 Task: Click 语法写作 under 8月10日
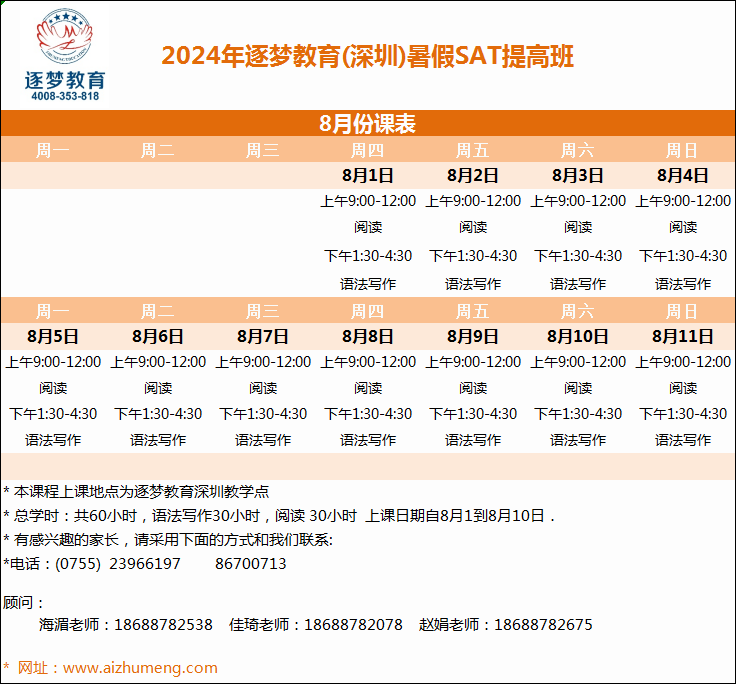pyautogui.click(x=578, y=440)
